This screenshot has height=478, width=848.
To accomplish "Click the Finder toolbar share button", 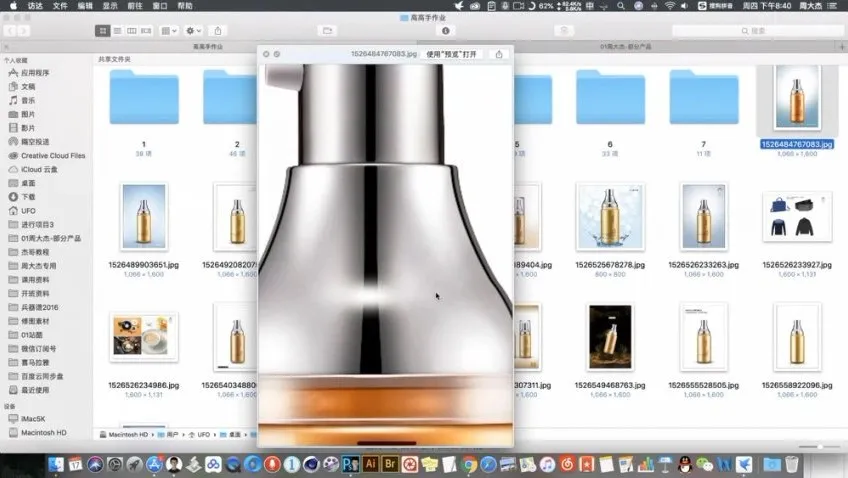I will click(219, 31).
